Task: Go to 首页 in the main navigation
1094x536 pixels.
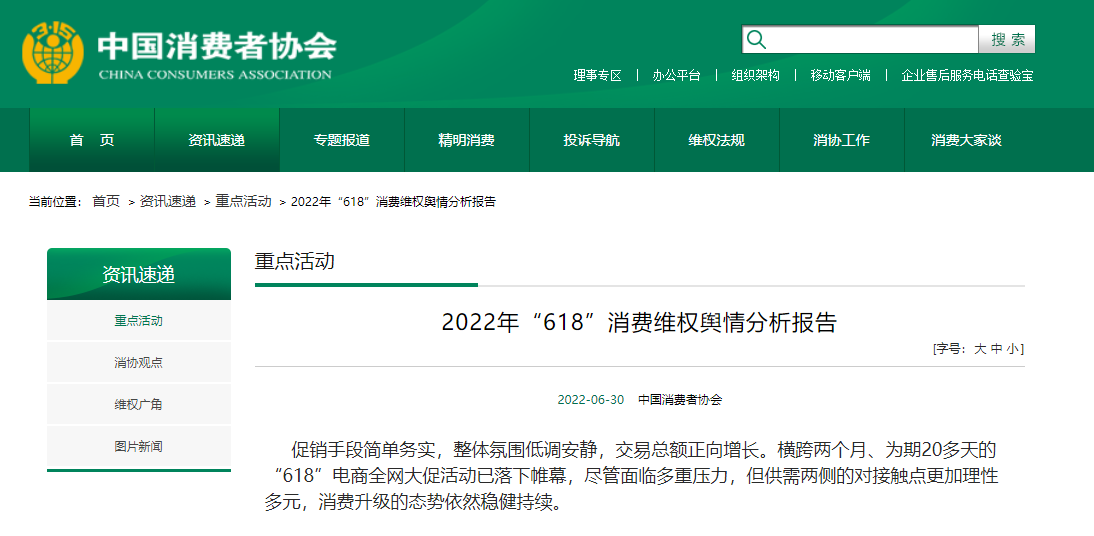Action: click(91, 140)
